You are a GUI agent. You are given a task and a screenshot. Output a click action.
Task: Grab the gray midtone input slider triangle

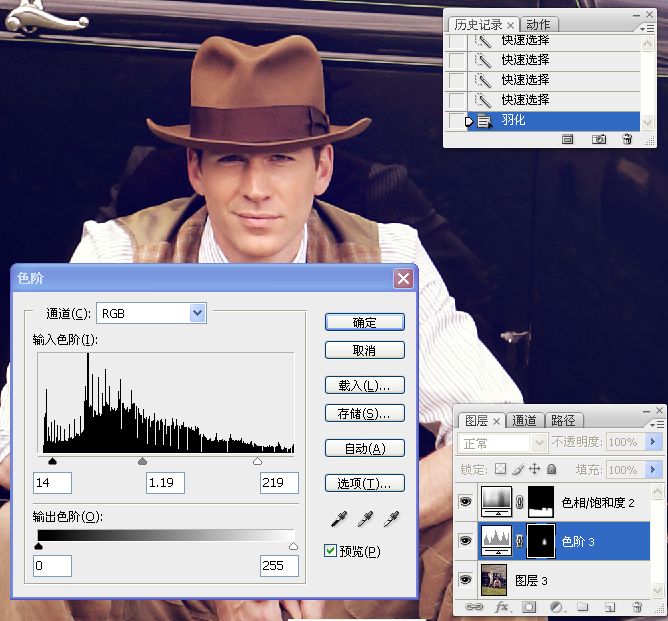point(143,461)
